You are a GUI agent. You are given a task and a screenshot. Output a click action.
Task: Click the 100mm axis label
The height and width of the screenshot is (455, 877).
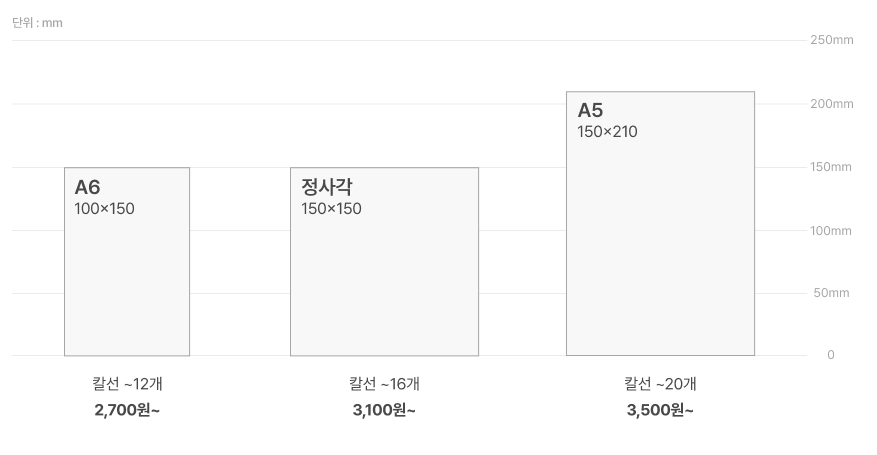click(x=831, y=230)
